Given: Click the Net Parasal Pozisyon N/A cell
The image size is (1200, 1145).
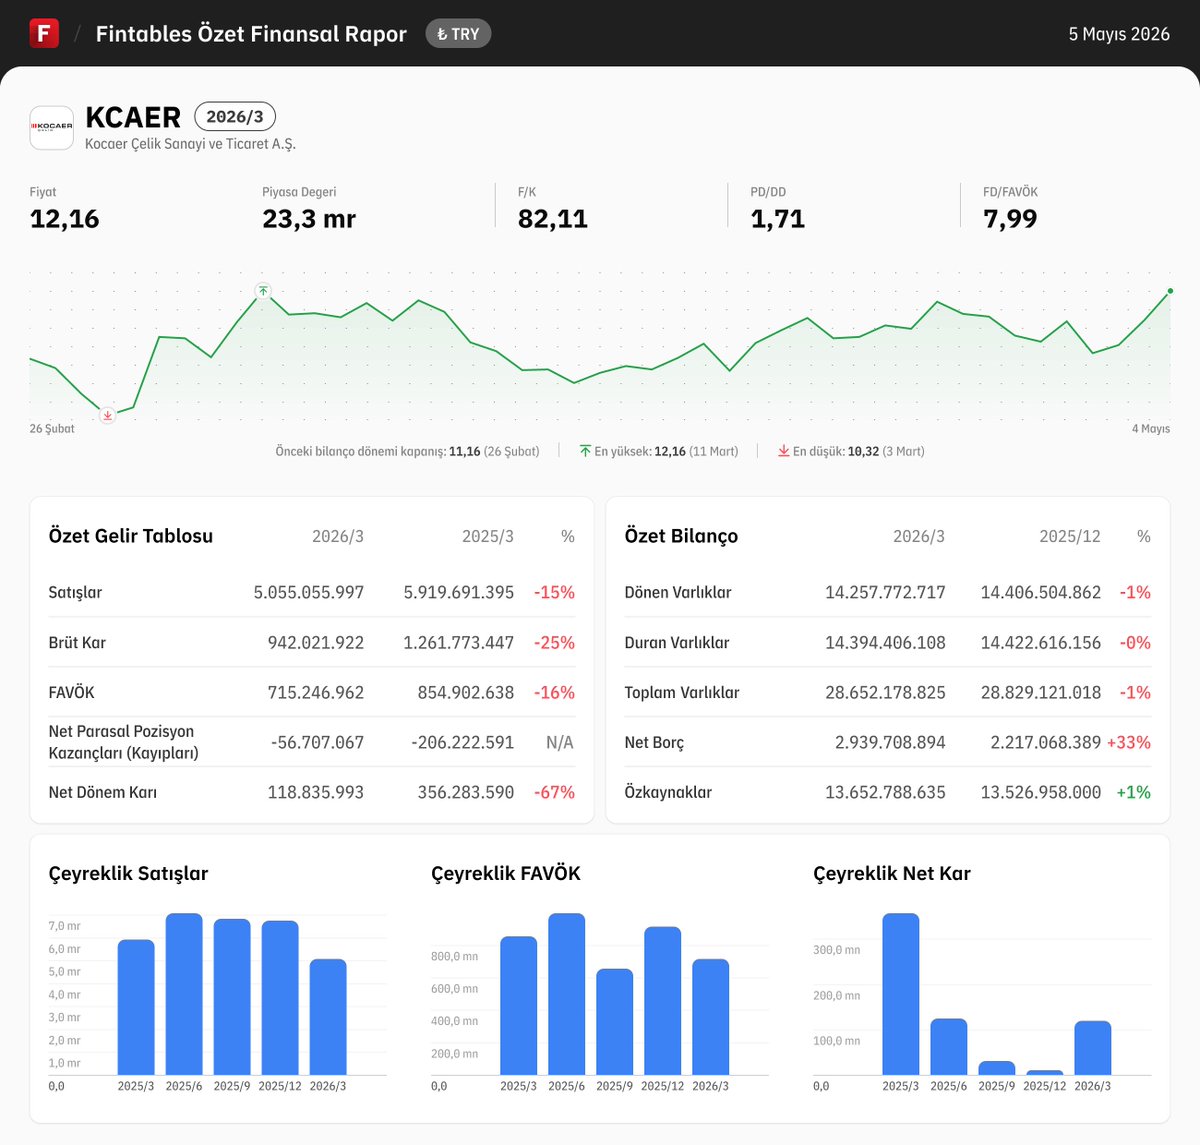Looking at the screenshot, I should (x=560, y=743).
